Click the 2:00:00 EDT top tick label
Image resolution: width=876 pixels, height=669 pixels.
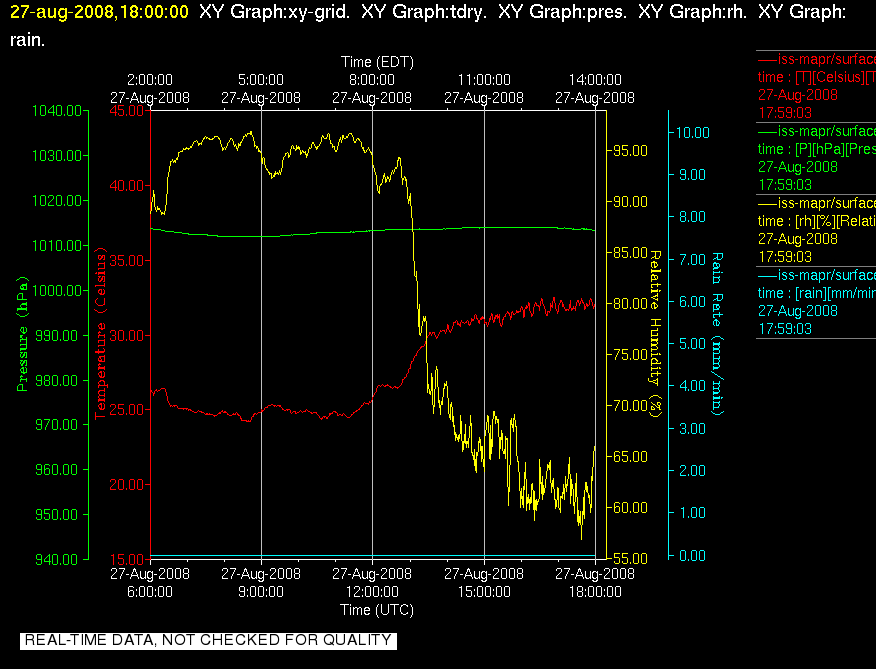click(x=150, y=80)
